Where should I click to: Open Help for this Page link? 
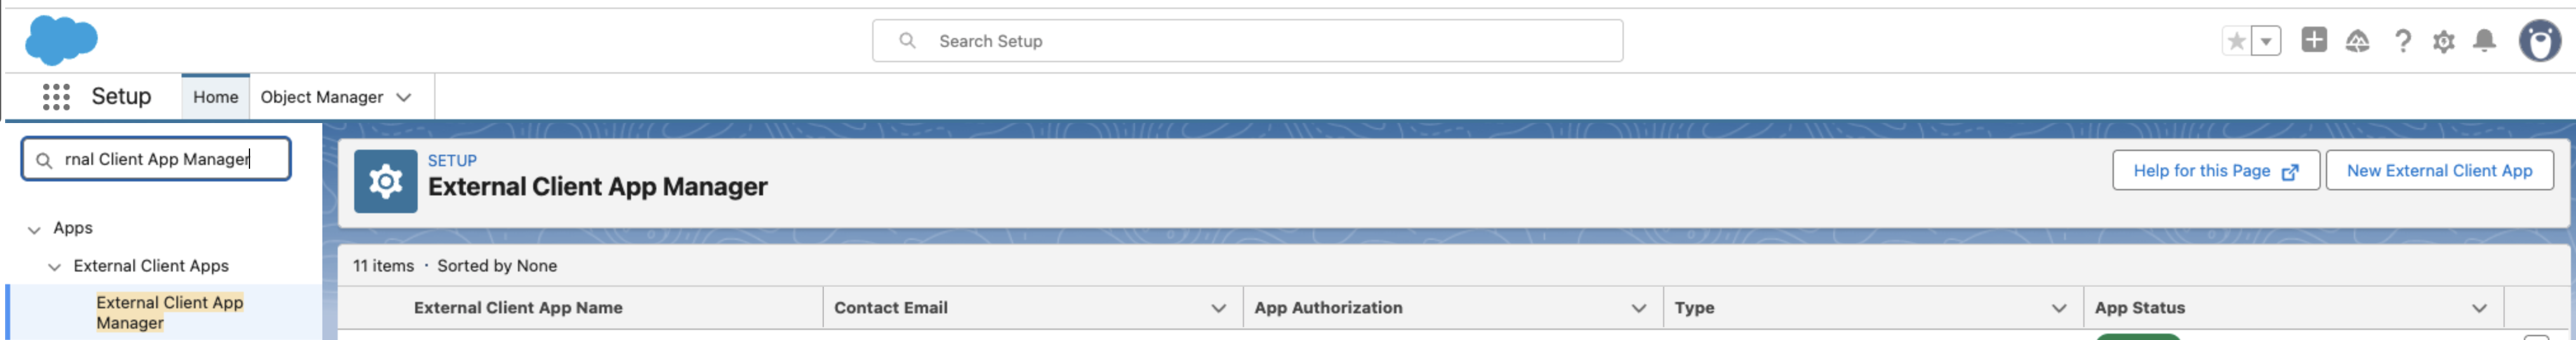[2215, 171]
